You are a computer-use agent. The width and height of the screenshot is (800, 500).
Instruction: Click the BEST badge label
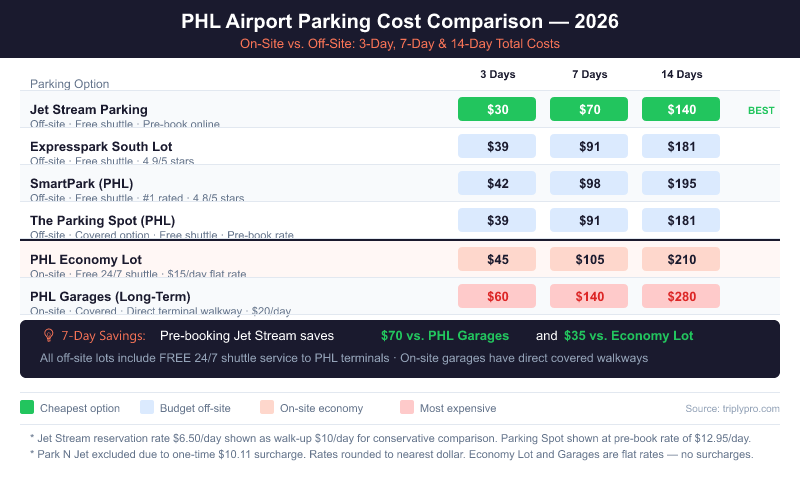pyautogui.click(x=761, y=111)
